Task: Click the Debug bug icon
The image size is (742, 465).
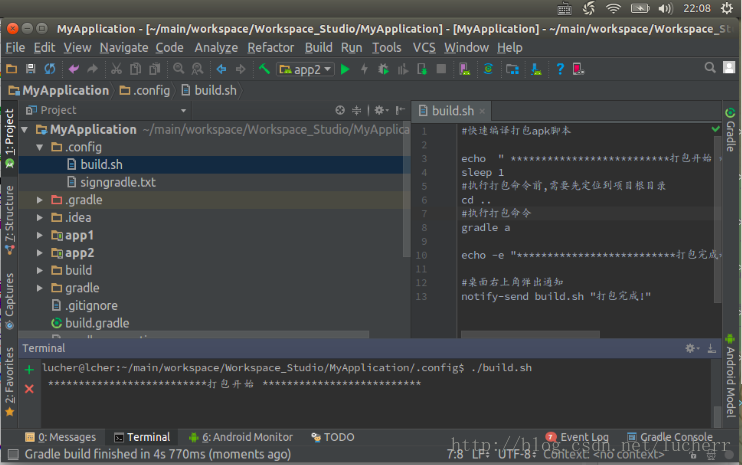Action: point(383,69)
